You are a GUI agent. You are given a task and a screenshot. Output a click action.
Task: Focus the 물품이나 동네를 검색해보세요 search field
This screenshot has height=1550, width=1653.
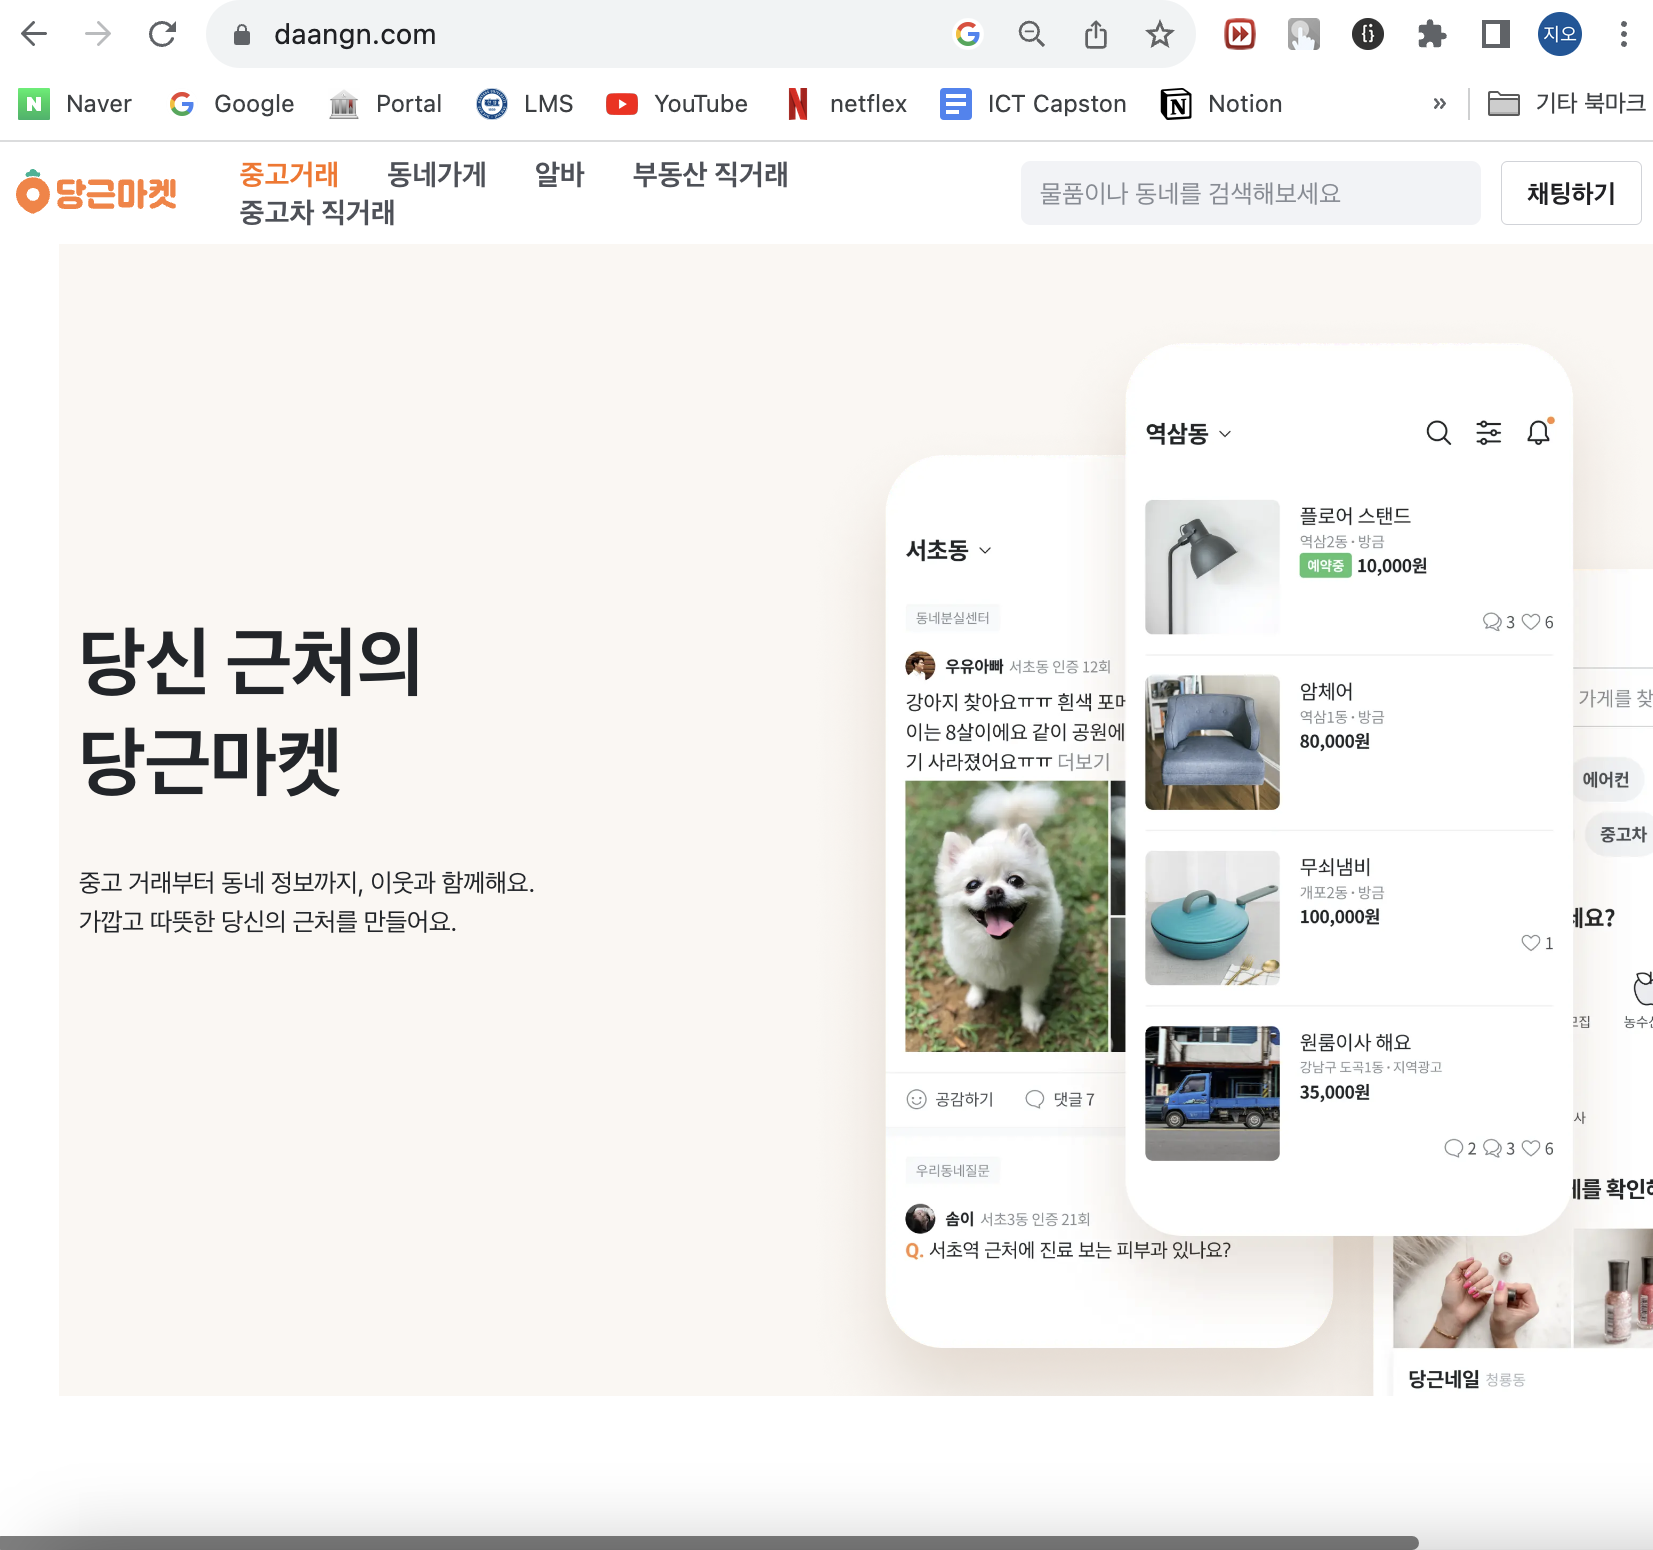pyautogui.click(x=1250, y=193)
